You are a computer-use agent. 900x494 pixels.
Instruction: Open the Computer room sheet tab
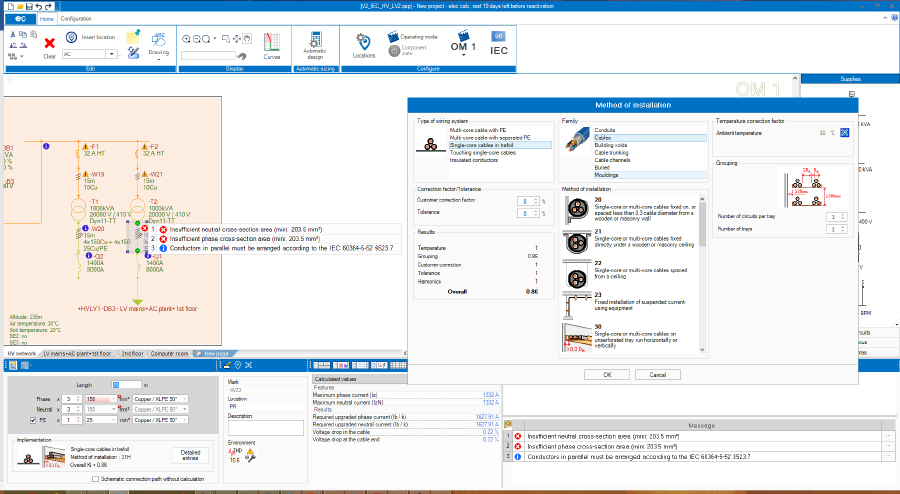coord(169,353)
